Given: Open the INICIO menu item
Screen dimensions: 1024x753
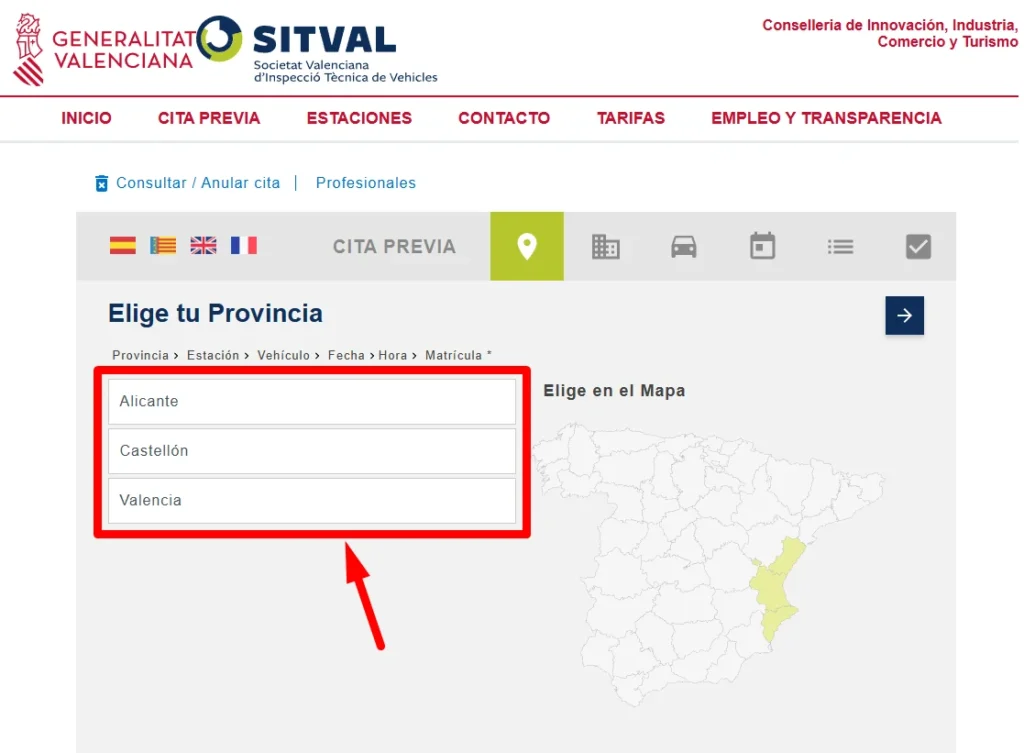Looking at the screenshot, I should pyautogui.click(x=86, y=118).
